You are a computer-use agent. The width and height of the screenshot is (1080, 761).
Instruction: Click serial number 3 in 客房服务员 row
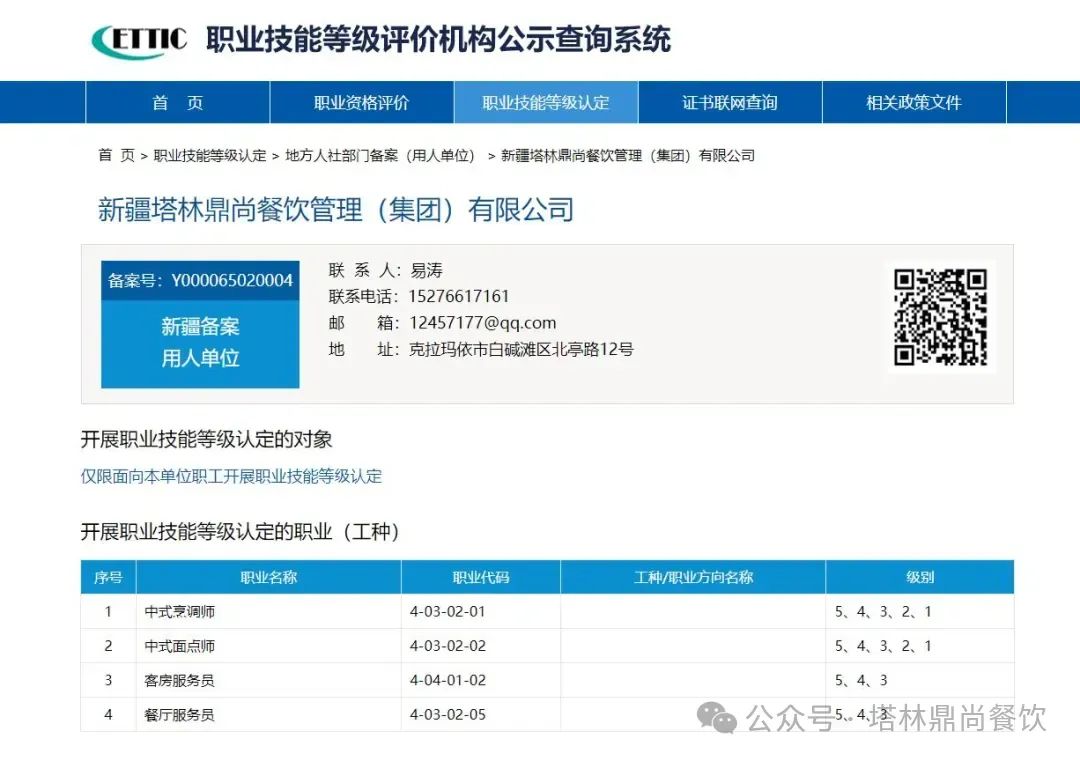108,680
